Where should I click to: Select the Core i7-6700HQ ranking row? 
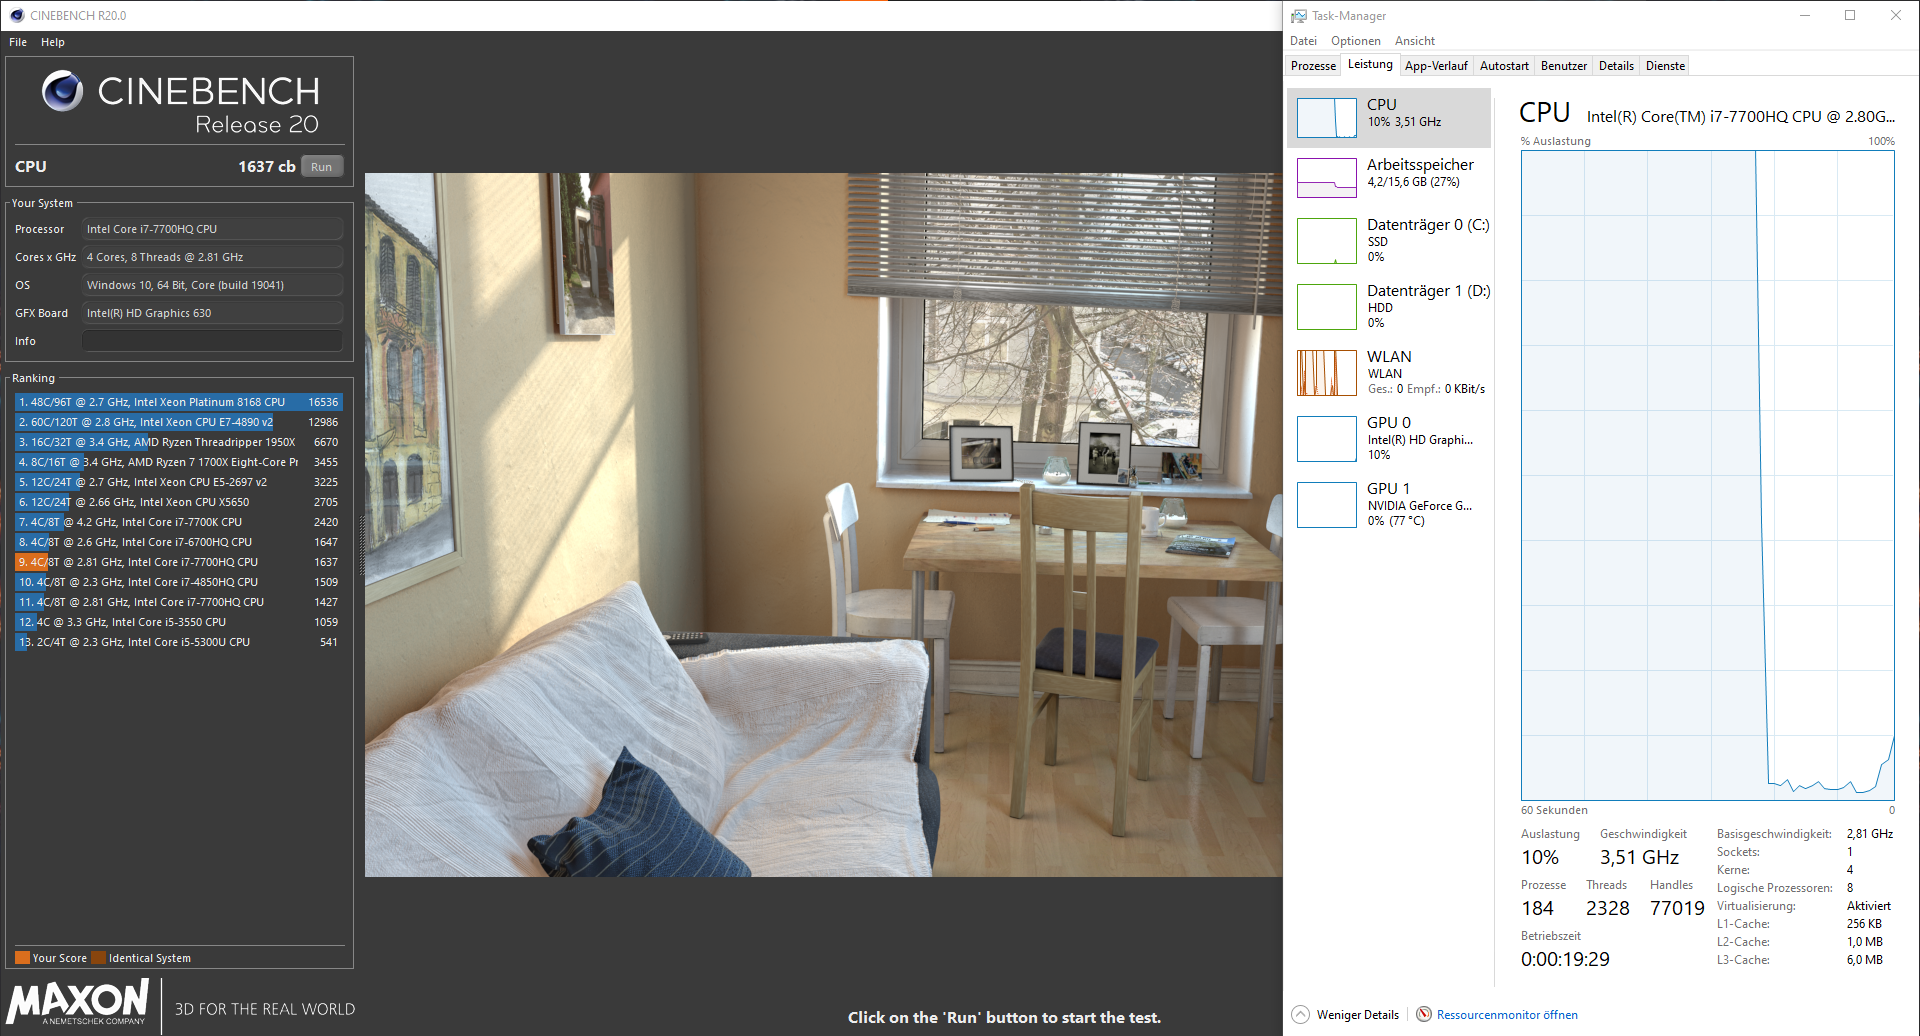[179, 542]
